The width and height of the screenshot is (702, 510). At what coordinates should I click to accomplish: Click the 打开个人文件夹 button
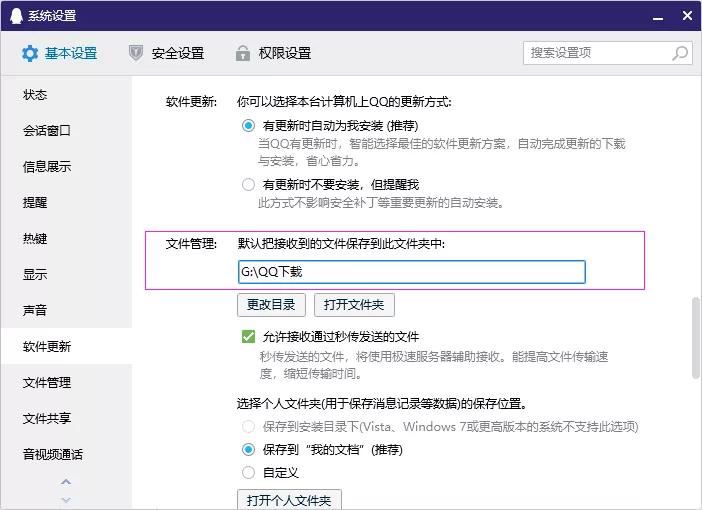point(289,500)
